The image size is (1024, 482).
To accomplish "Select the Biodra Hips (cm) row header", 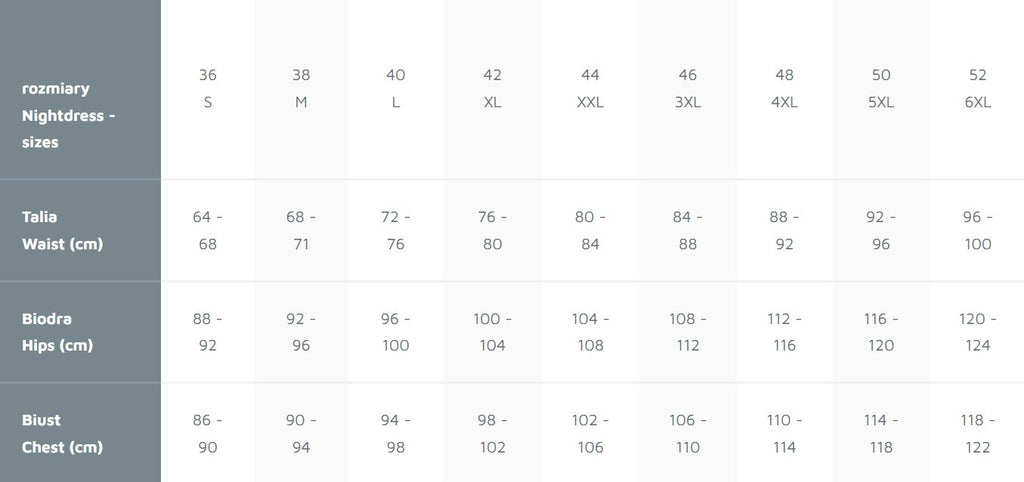I will click(58, 332).
